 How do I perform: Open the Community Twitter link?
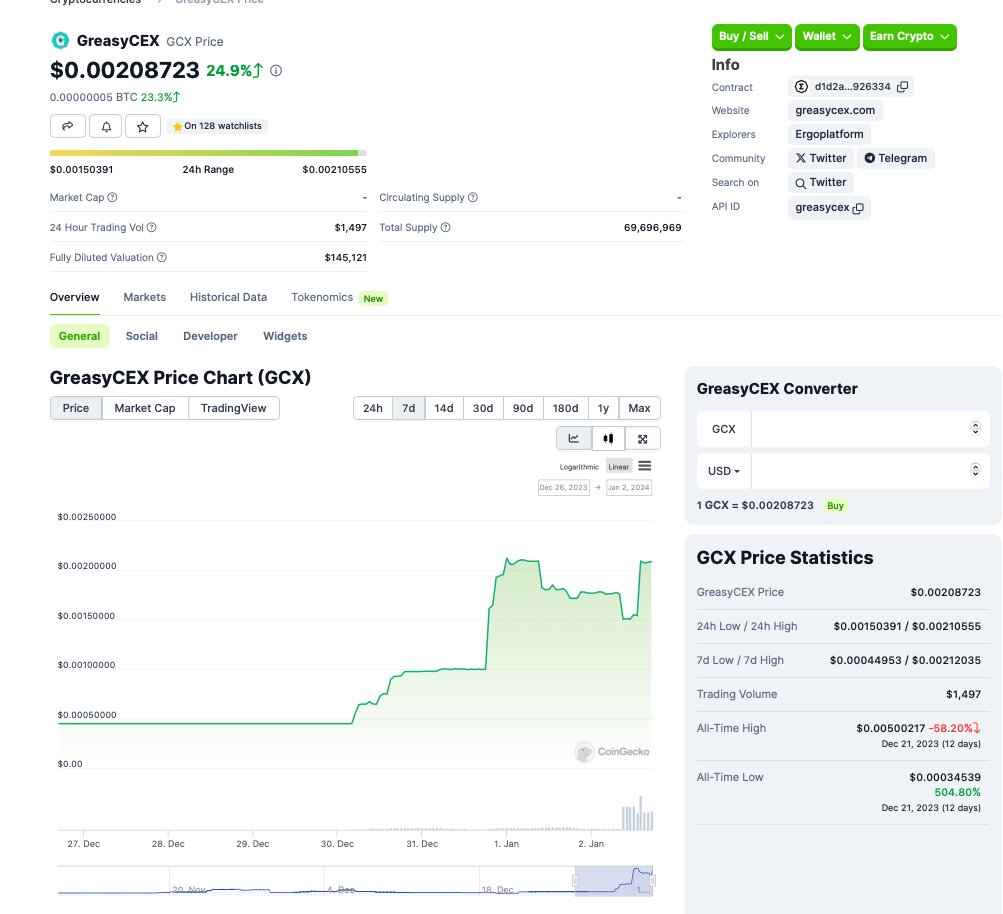[821, 158]
